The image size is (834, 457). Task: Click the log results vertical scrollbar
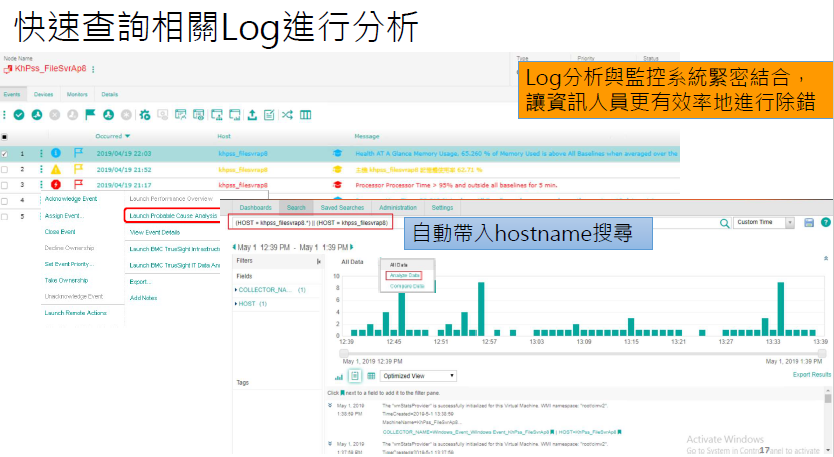(828, 422)
